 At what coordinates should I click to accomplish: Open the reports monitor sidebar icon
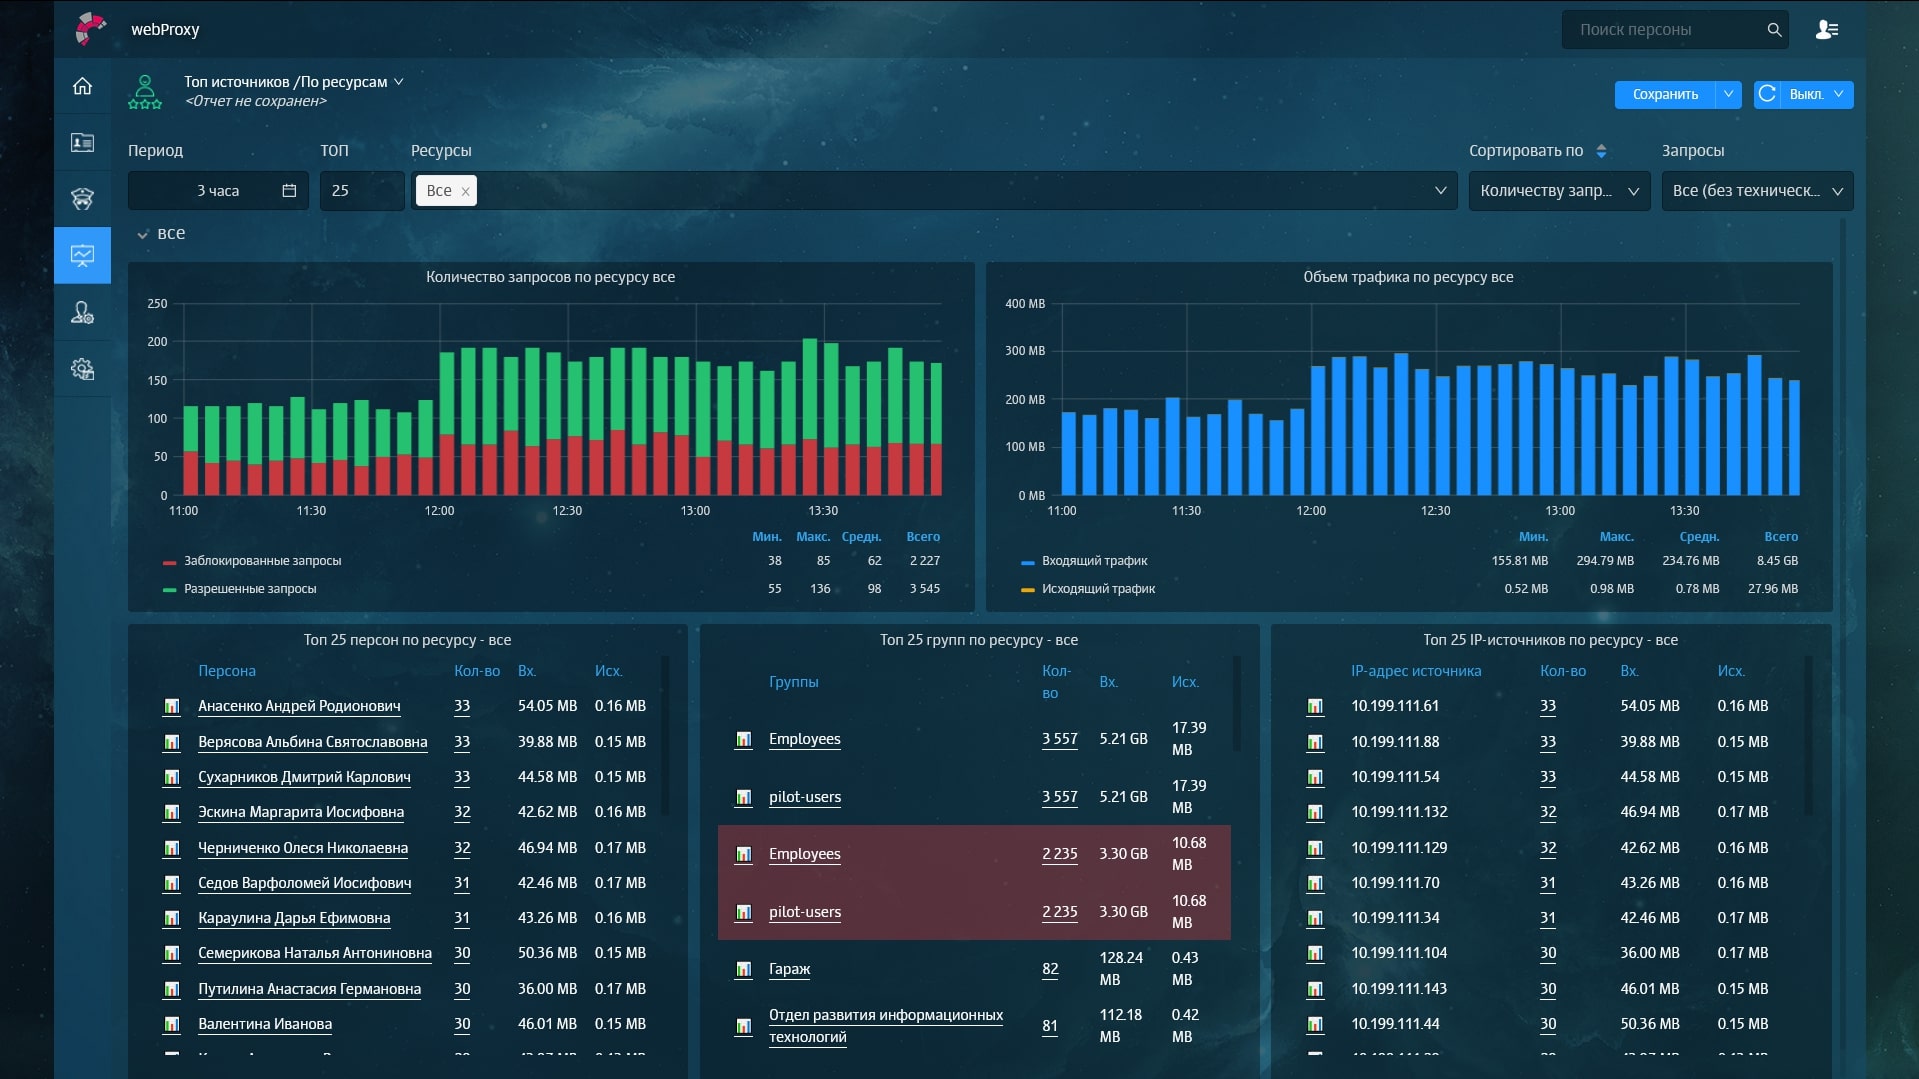tap(83, 256)
